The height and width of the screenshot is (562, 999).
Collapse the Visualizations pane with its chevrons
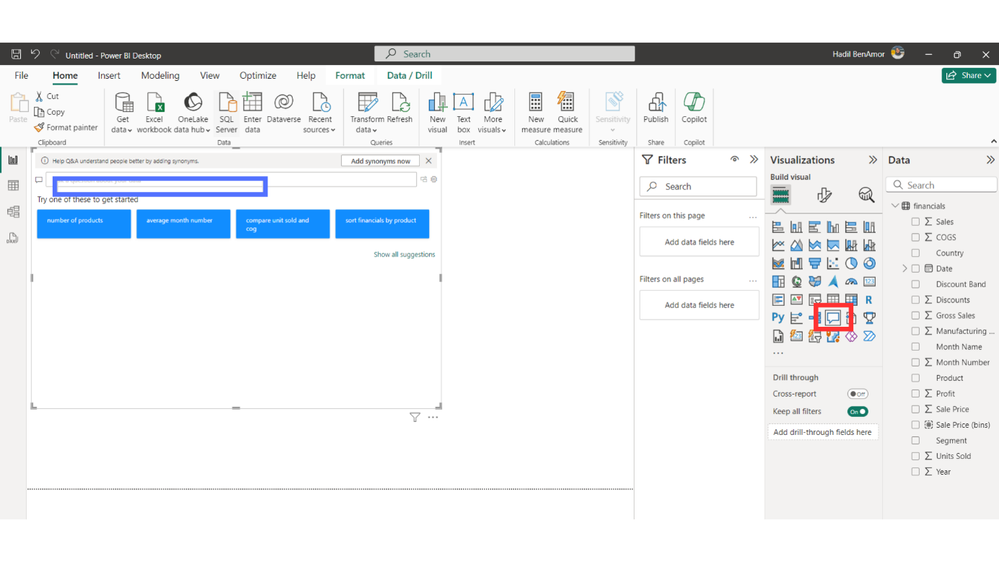pyautogui.click(x=872, y=160)
